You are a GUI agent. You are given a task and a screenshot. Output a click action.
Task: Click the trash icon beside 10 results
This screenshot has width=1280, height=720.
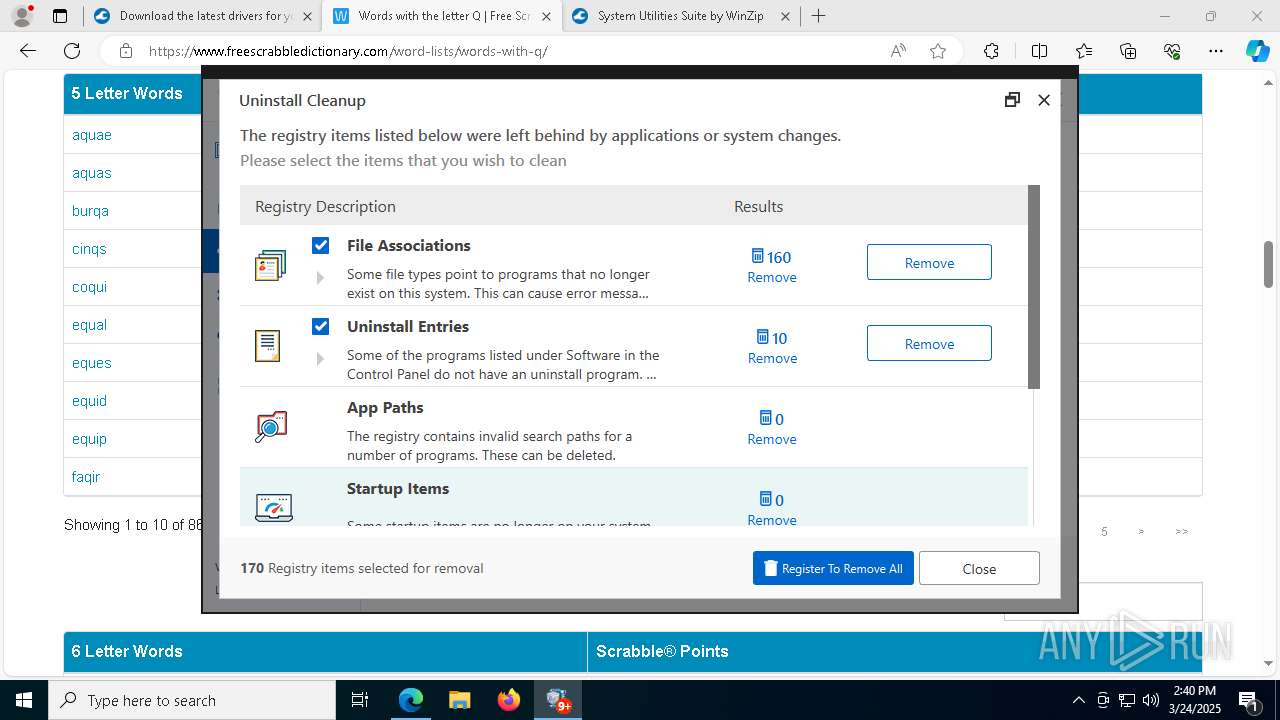pyautogui.click(x=763, y=337)
